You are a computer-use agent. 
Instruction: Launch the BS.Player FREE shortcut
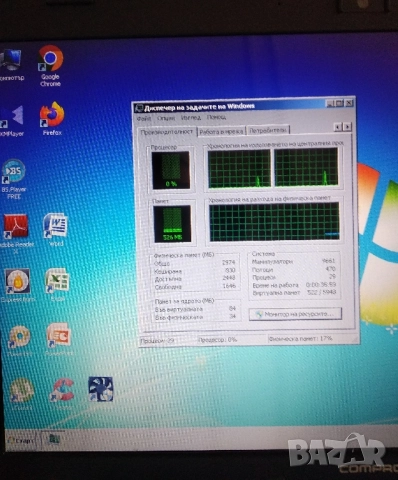click(13, 179)
